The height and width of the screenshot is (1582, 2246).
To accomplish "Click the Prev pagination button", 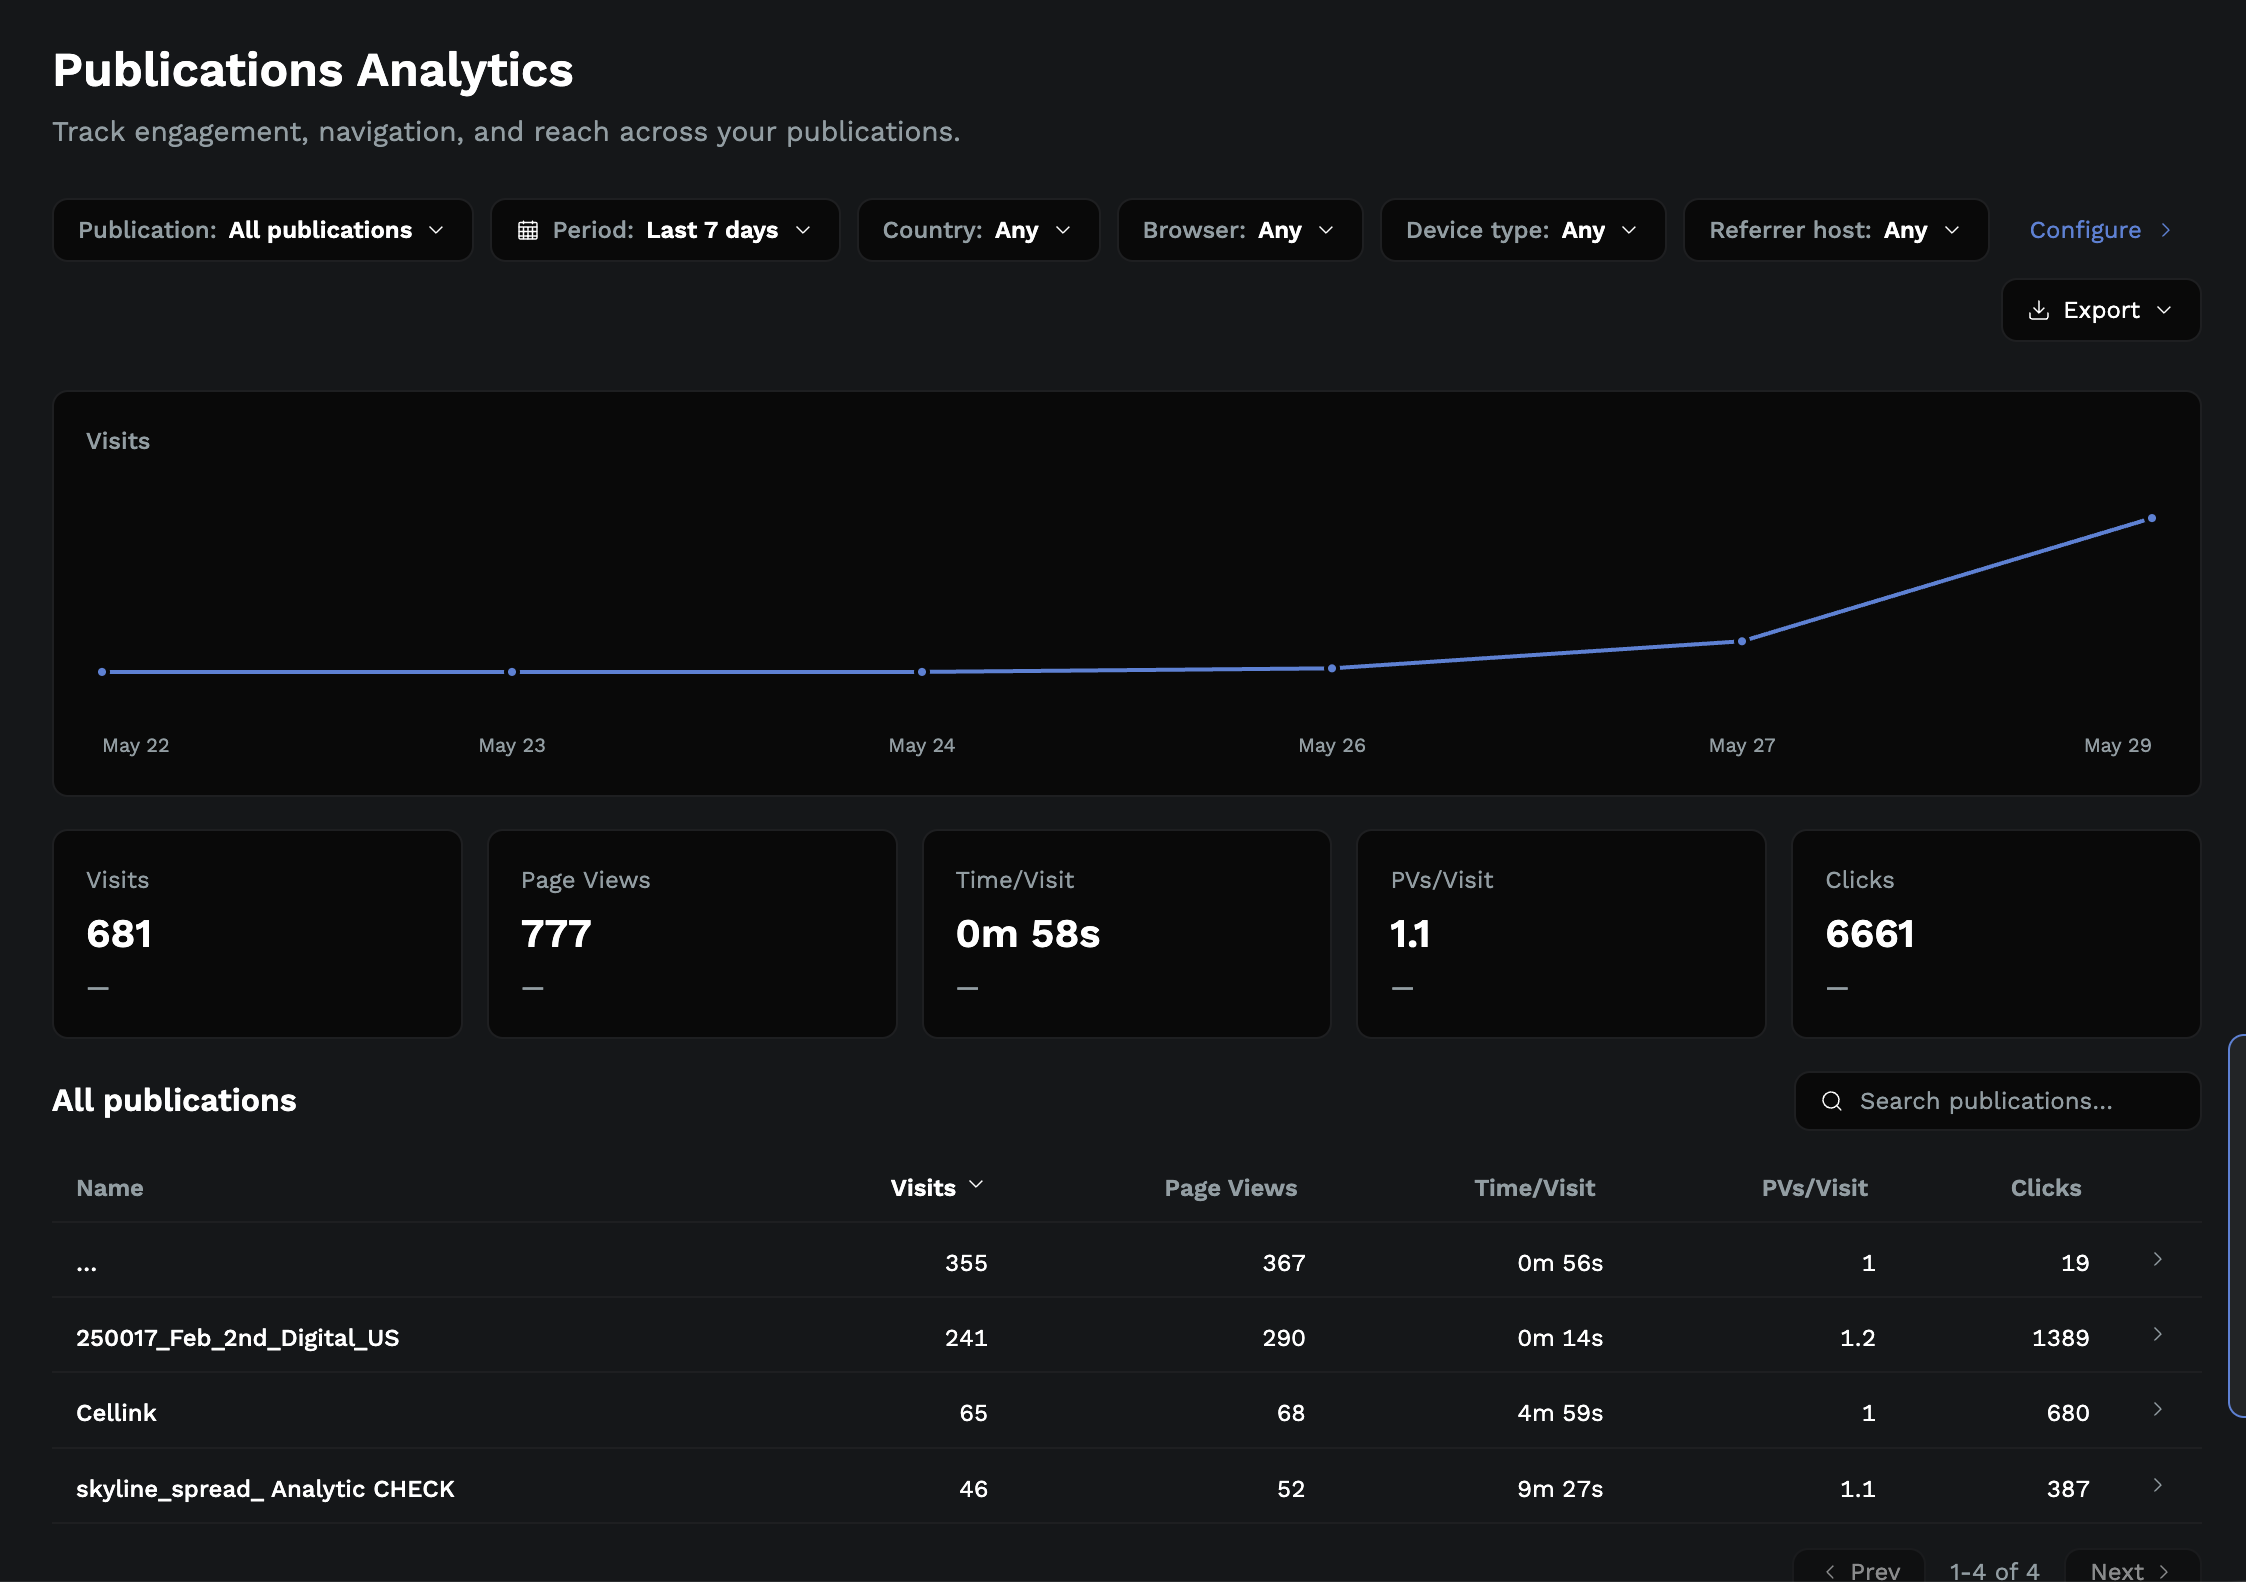I will coord(1860,1568).
